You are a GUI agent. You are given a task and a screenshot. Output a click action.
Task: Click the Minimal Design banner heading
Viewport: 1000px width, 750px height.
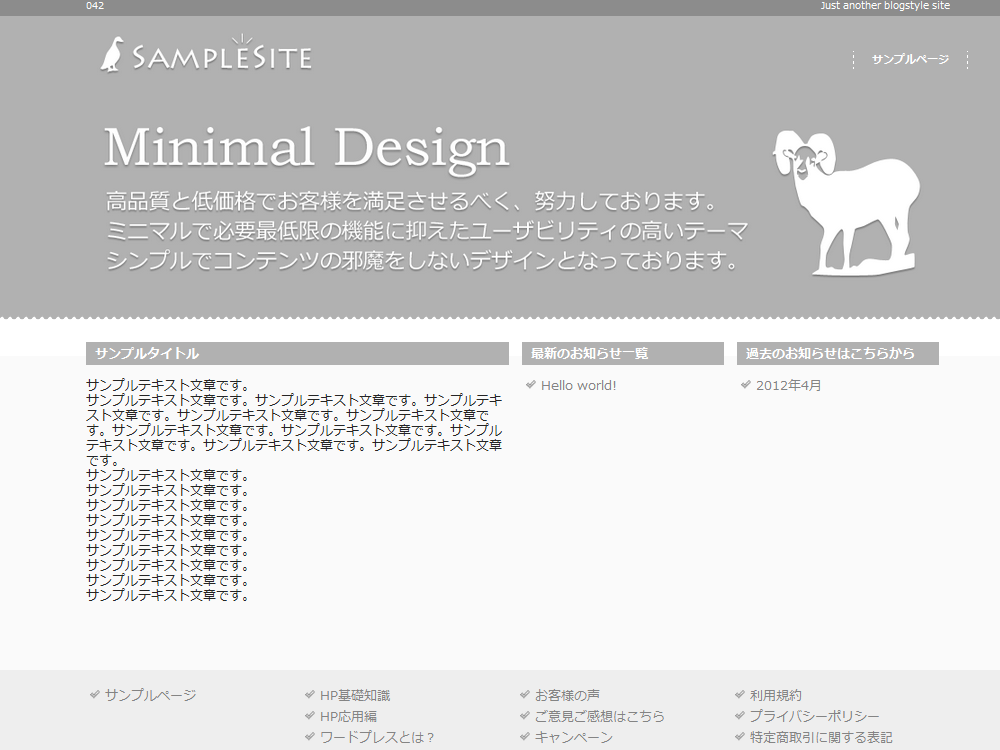pyautogui.click(x=306, y=149)
